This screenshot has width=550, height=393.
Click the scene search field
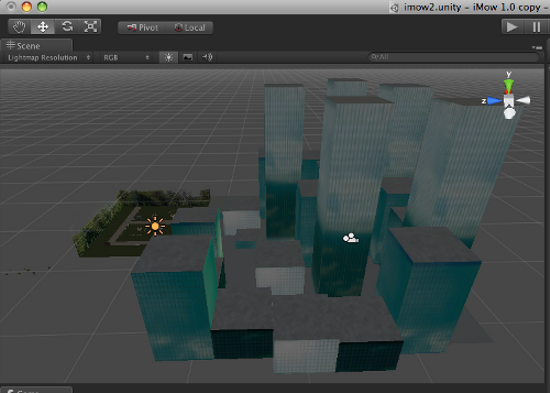tap(453, 57)
